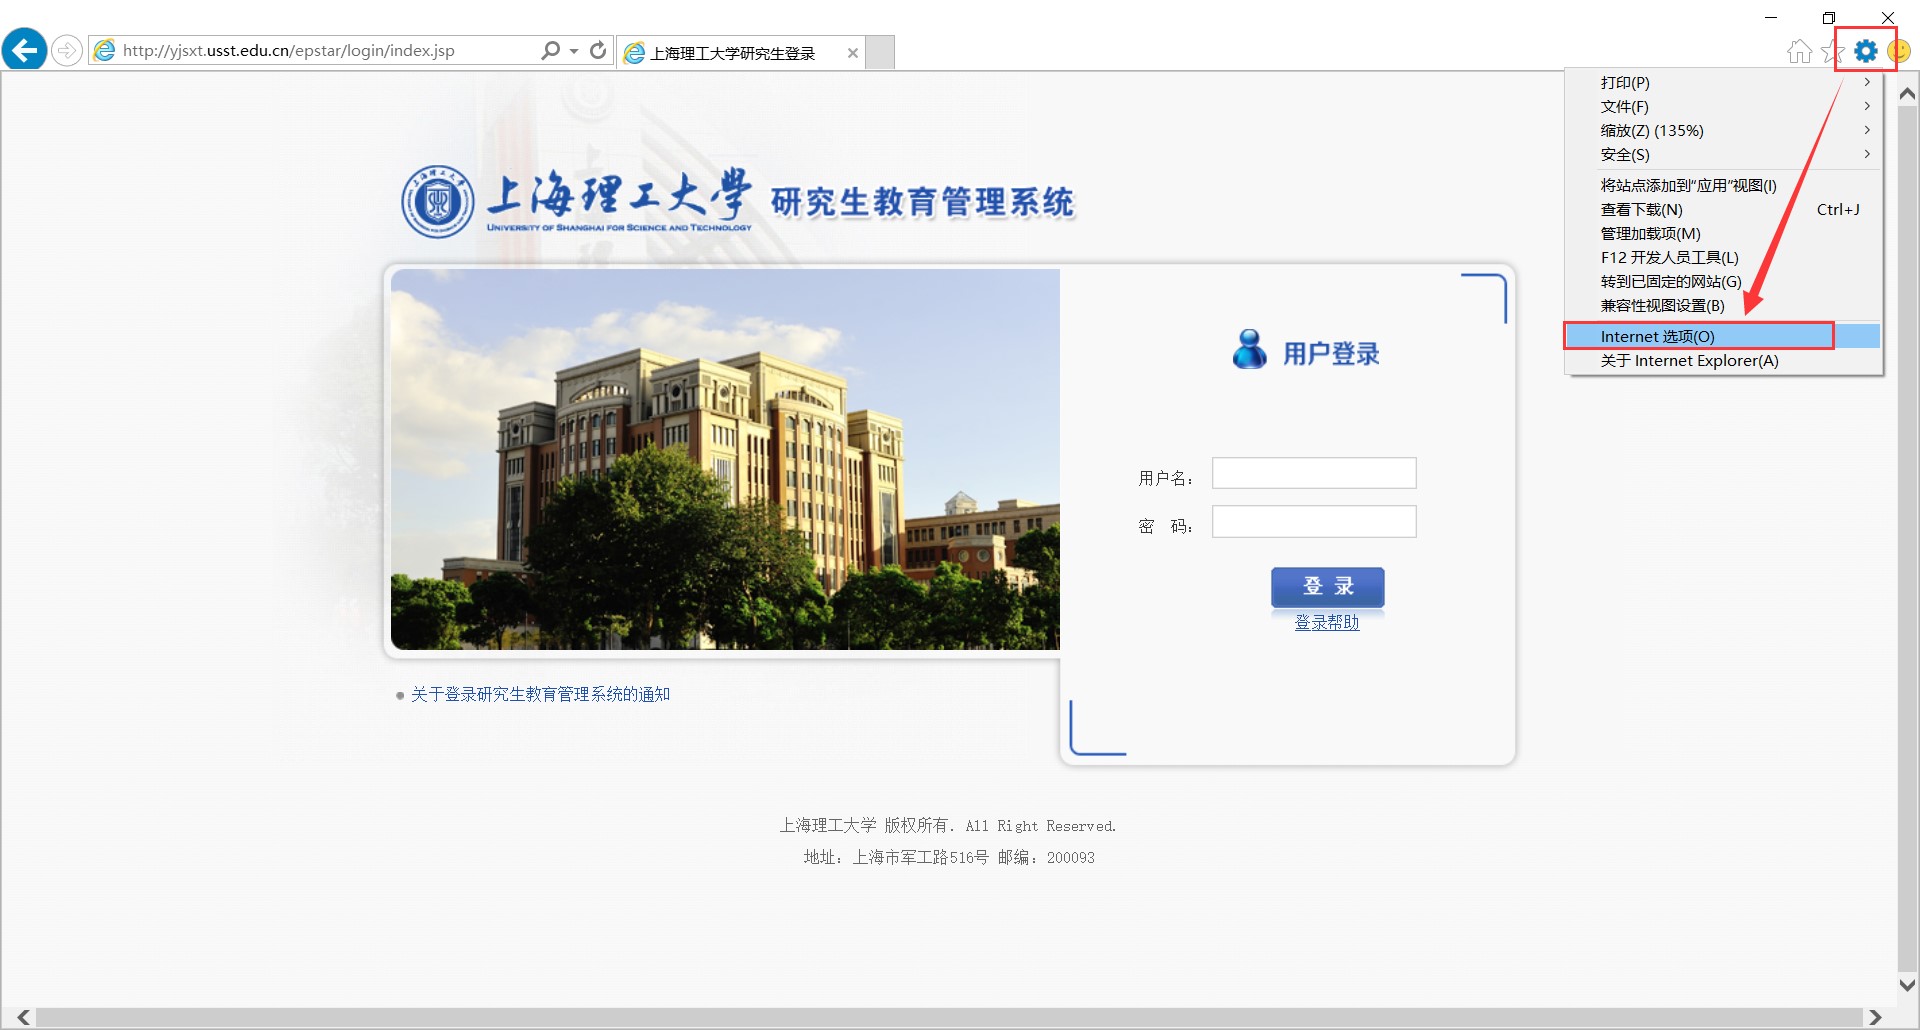Screen dimensions: 1920x1030
Task: Click the IE page icon in address bar
Action: [x=105, y=50]
